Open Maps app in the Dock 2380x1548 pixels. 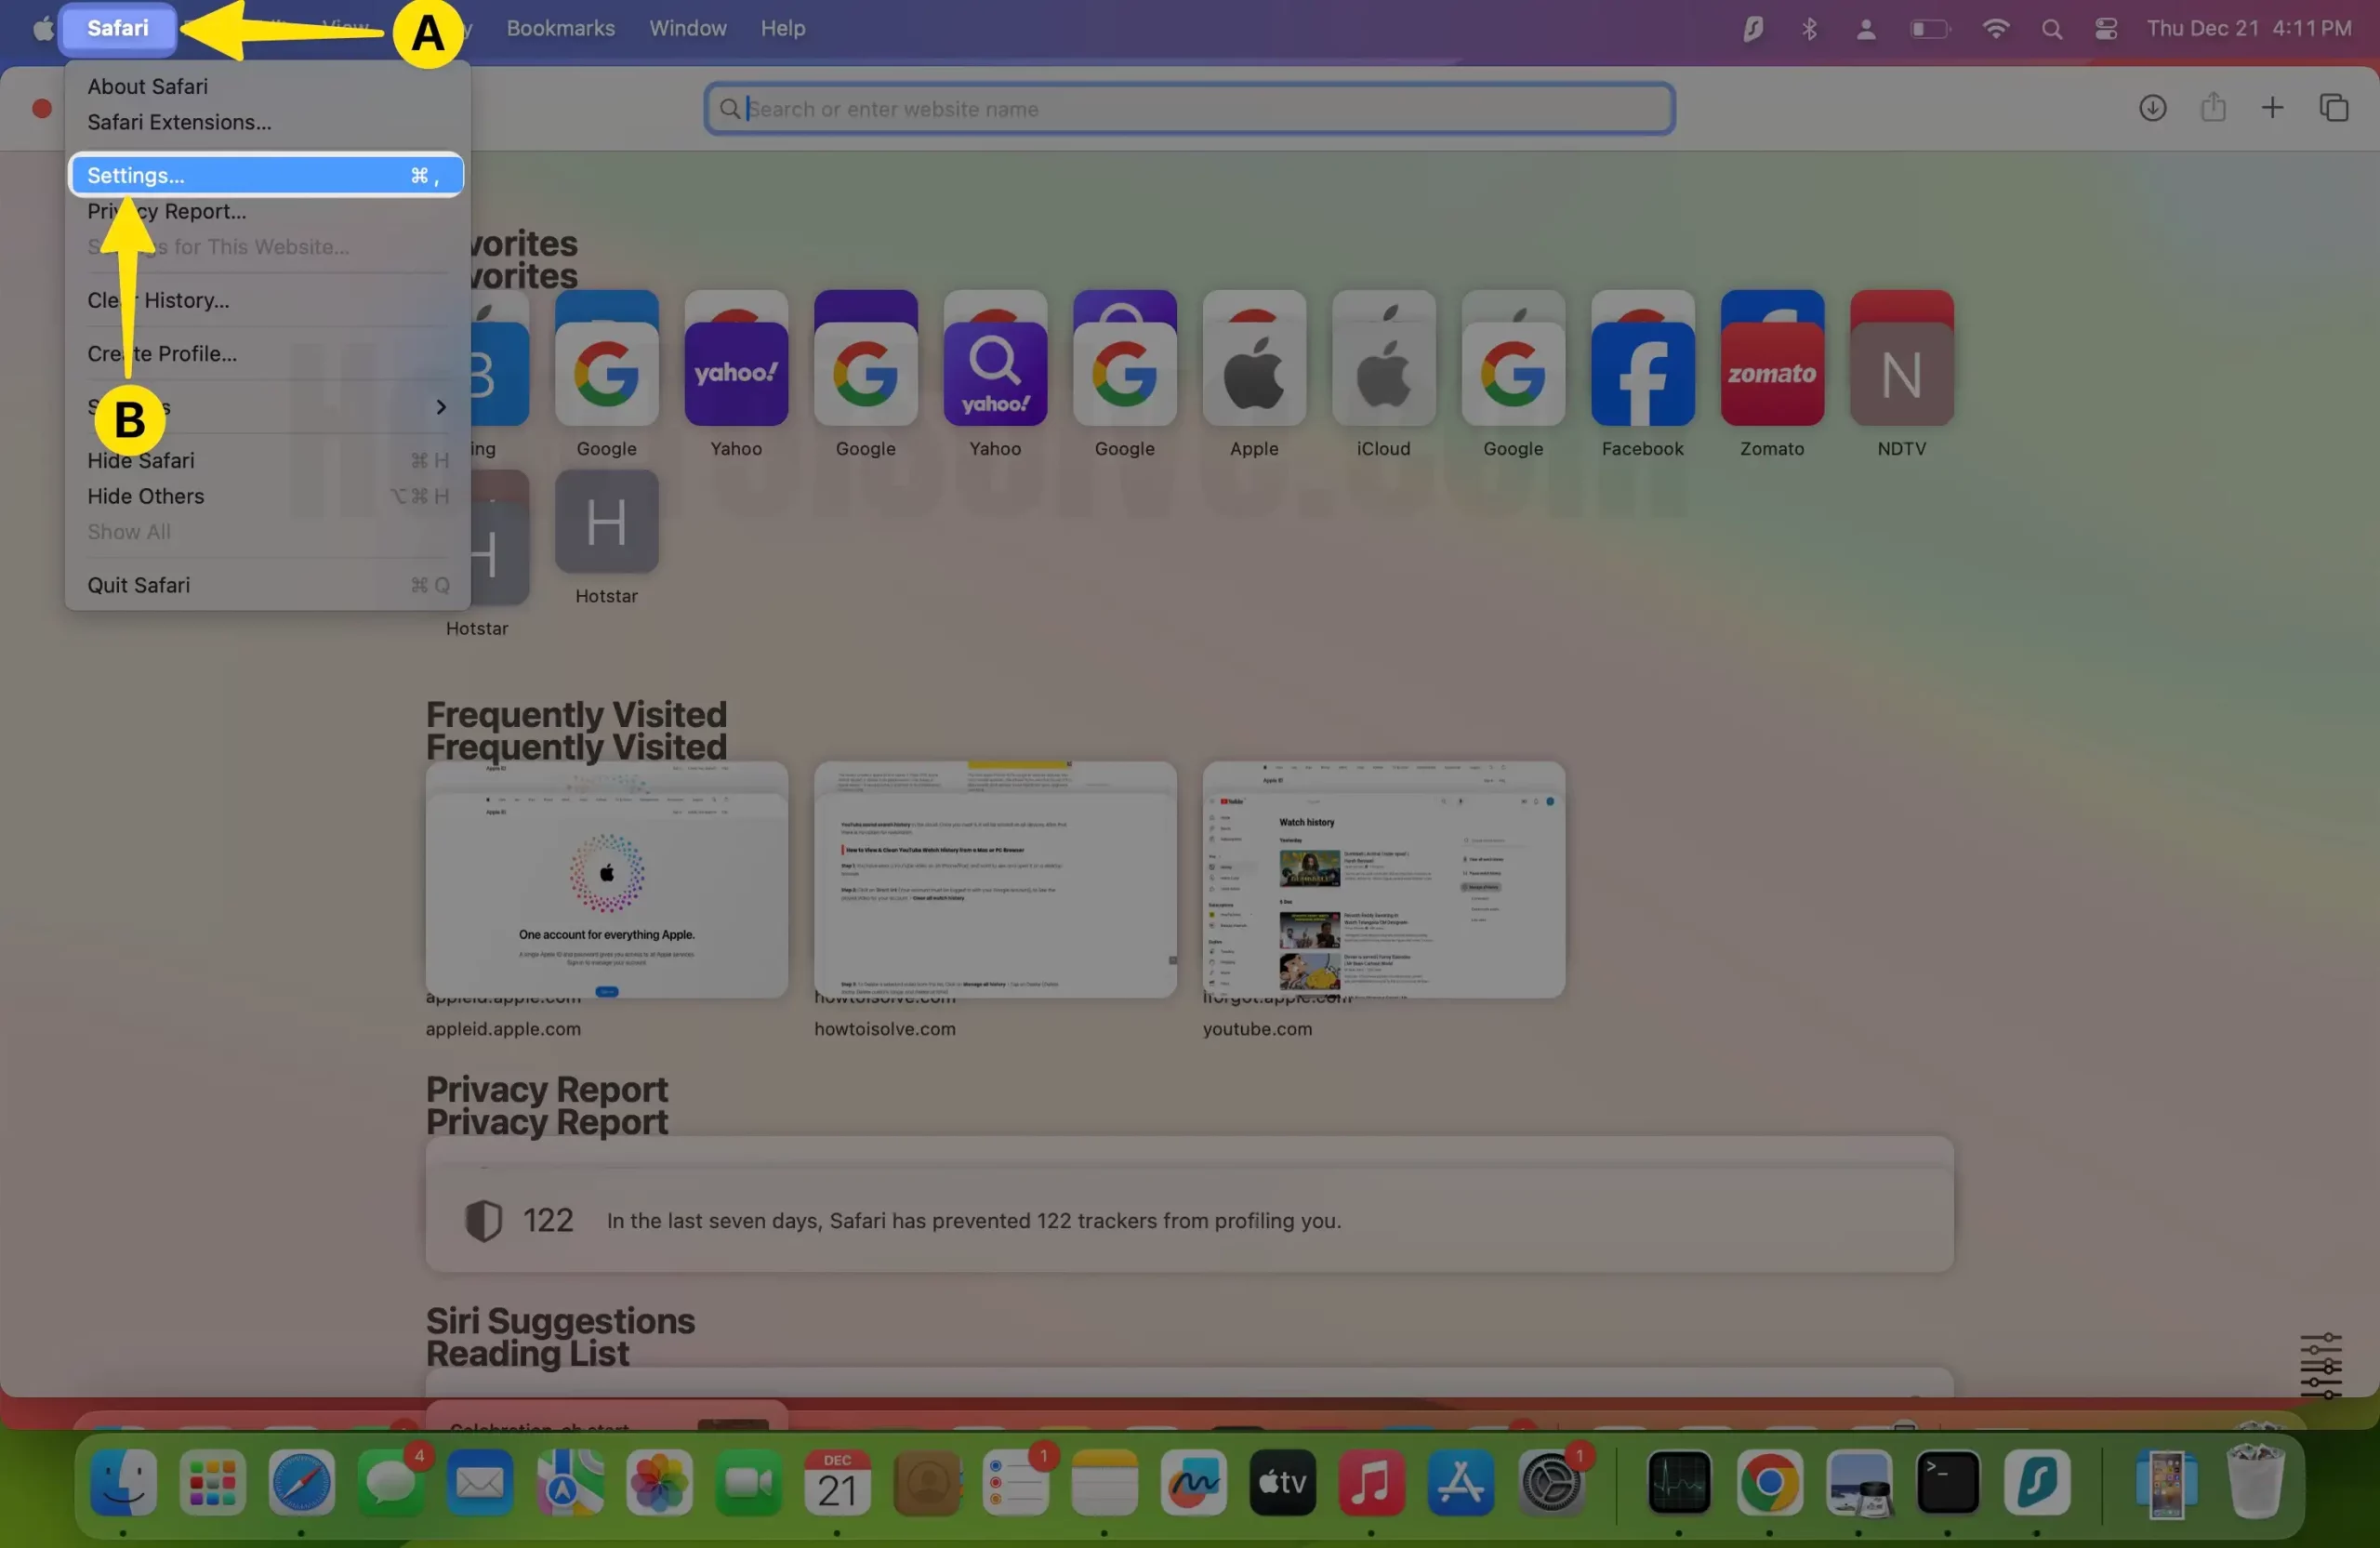(x=570, y=1482)
